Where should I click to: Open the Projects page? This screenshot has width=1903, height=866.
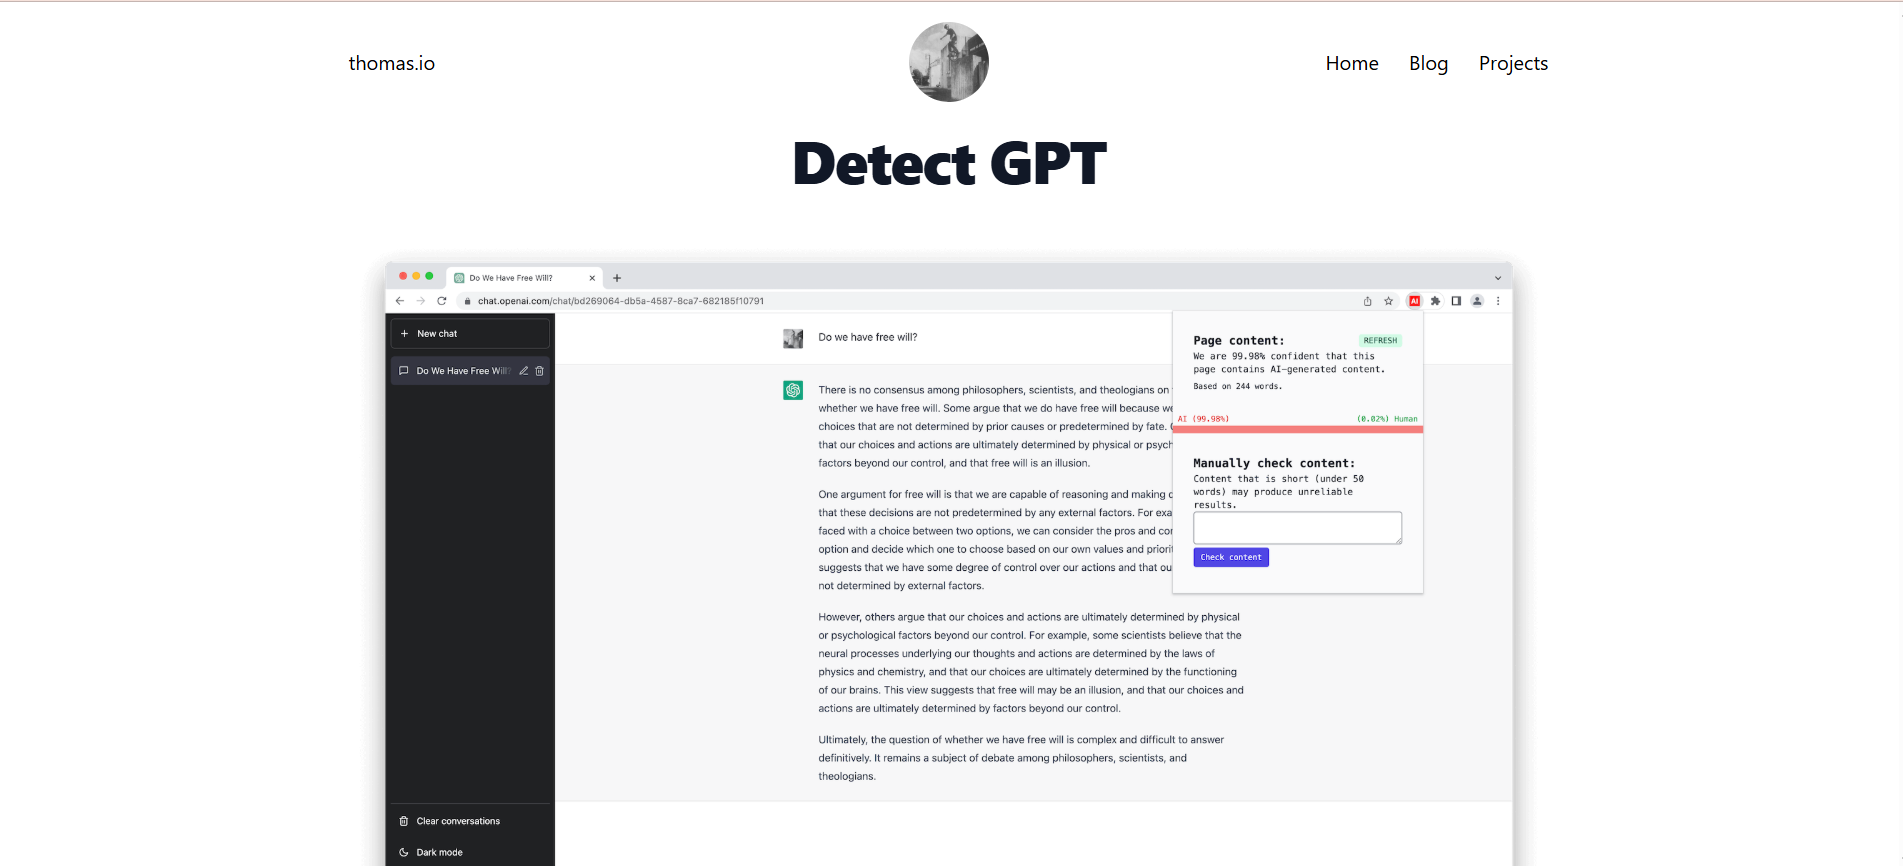tap(1513, 63)
